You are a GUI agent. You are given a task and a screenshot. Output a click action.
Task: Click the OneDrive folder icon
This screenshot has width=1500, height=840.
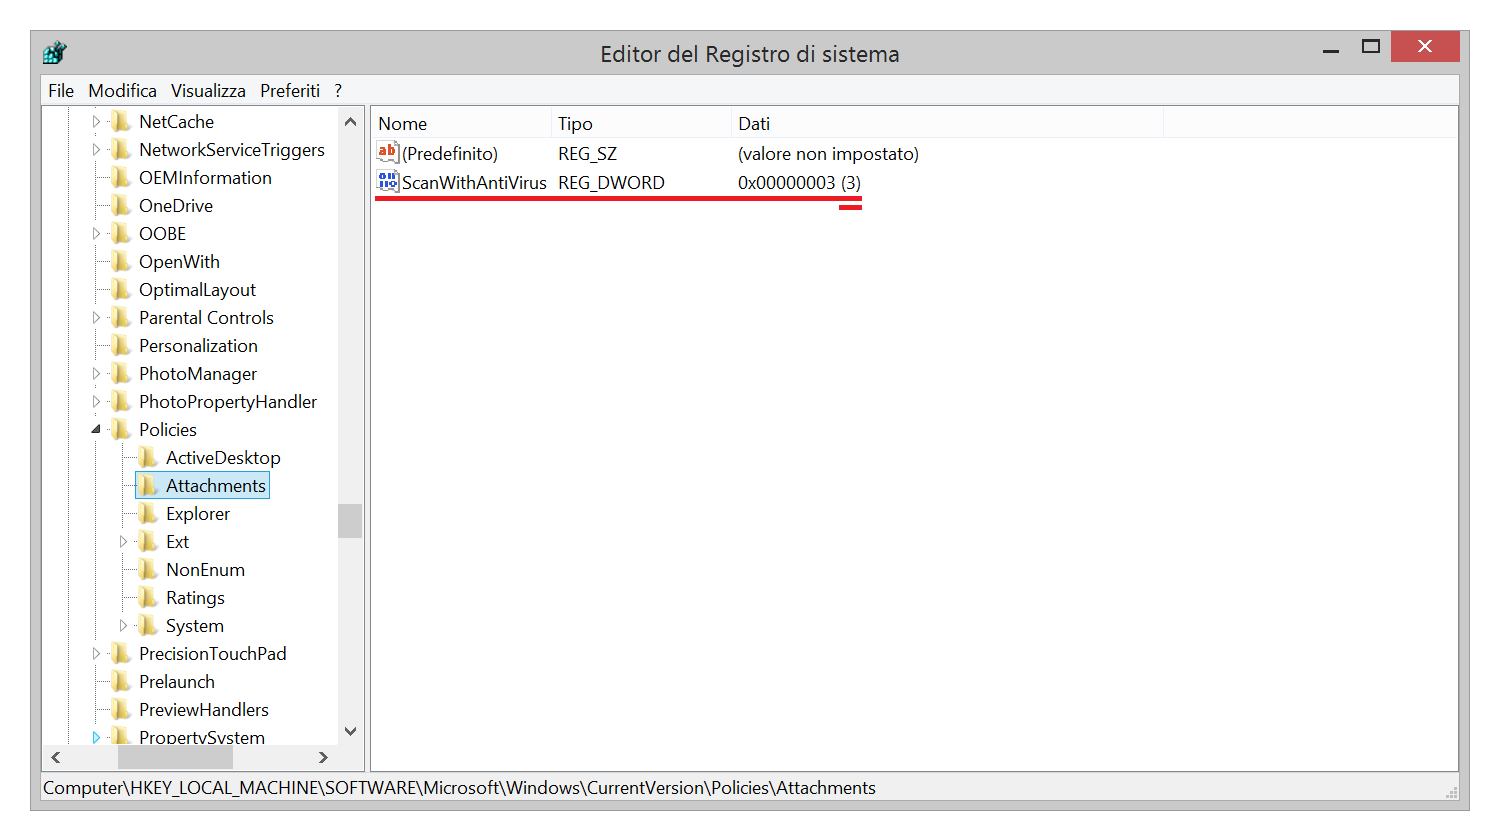[x=121, y=206]
